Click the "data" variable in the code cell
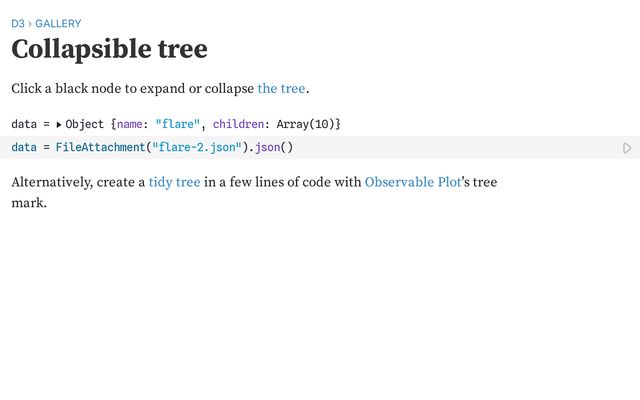The height and width of the screenshot is (400, 640). 24,147
